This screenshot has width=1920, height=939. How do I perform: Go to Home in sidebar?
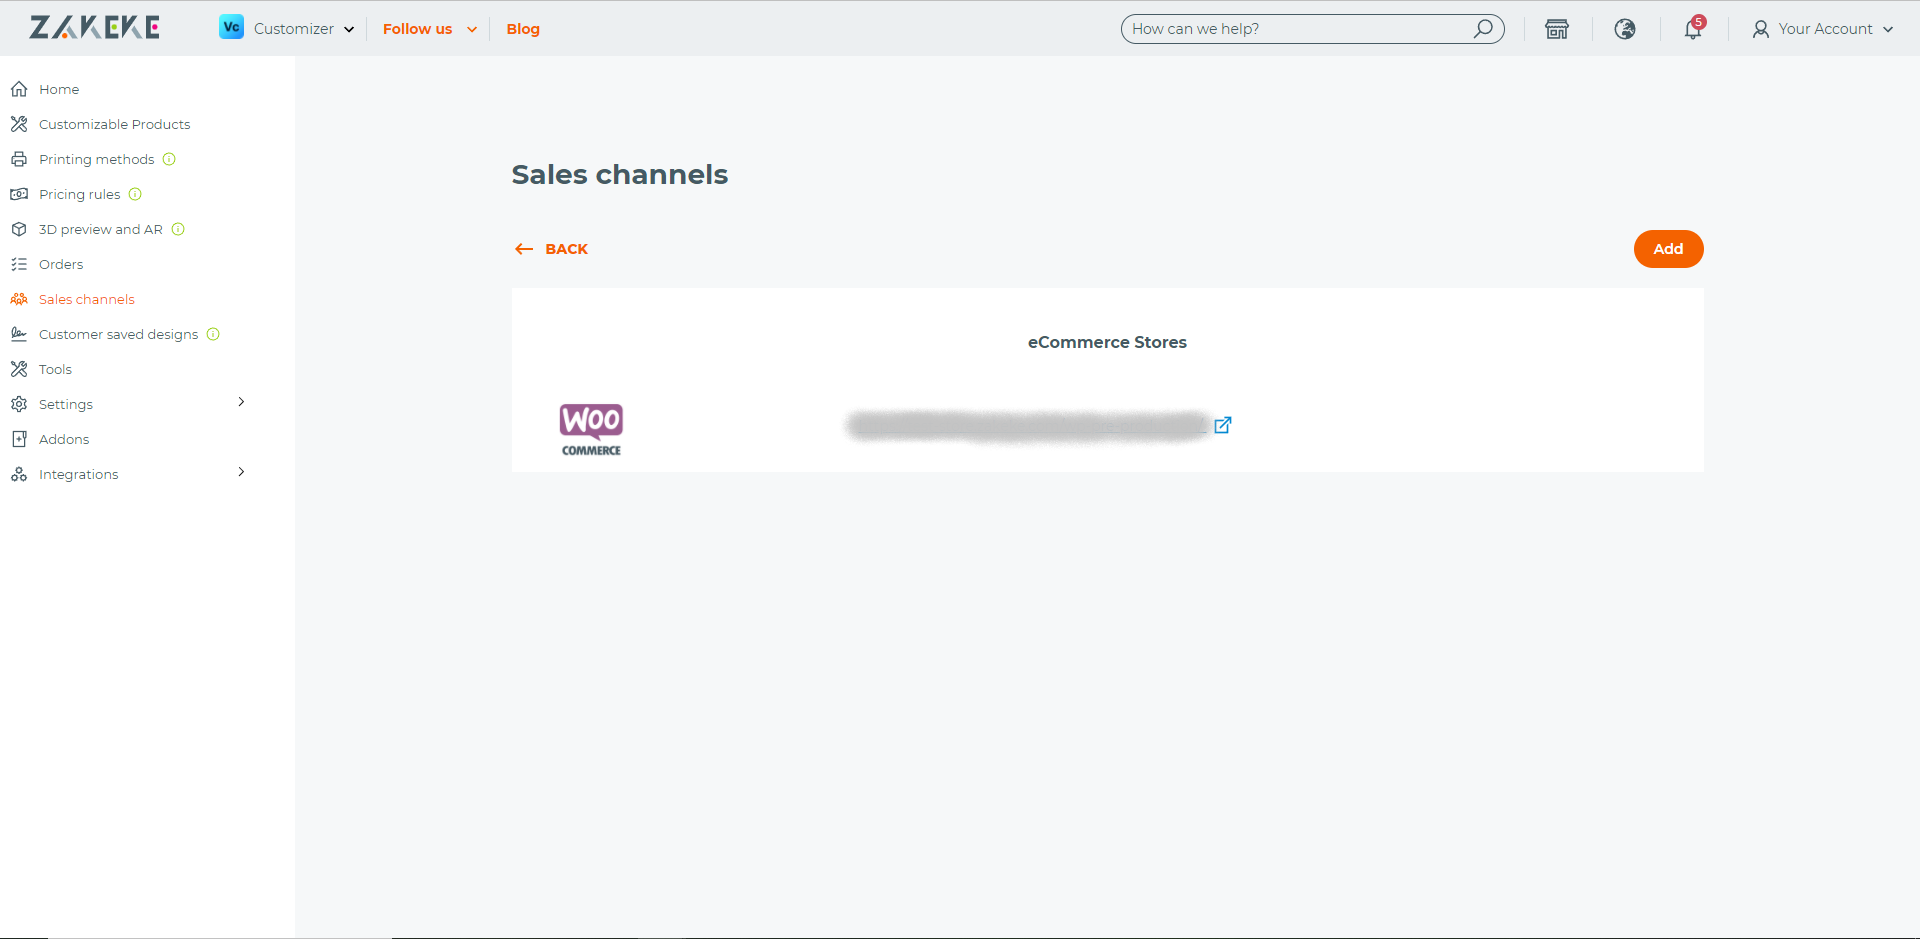(x=59, y=89)
